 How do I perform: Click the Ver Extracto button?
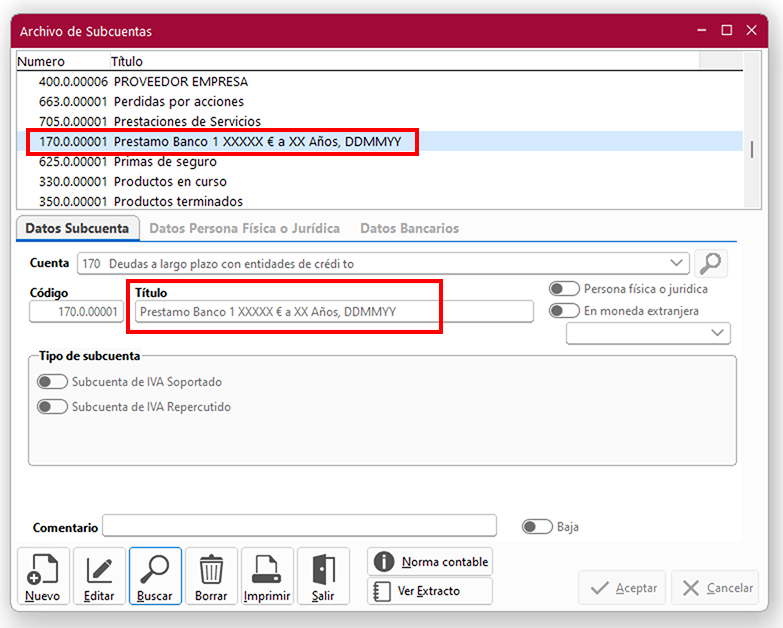click(430, 591)
